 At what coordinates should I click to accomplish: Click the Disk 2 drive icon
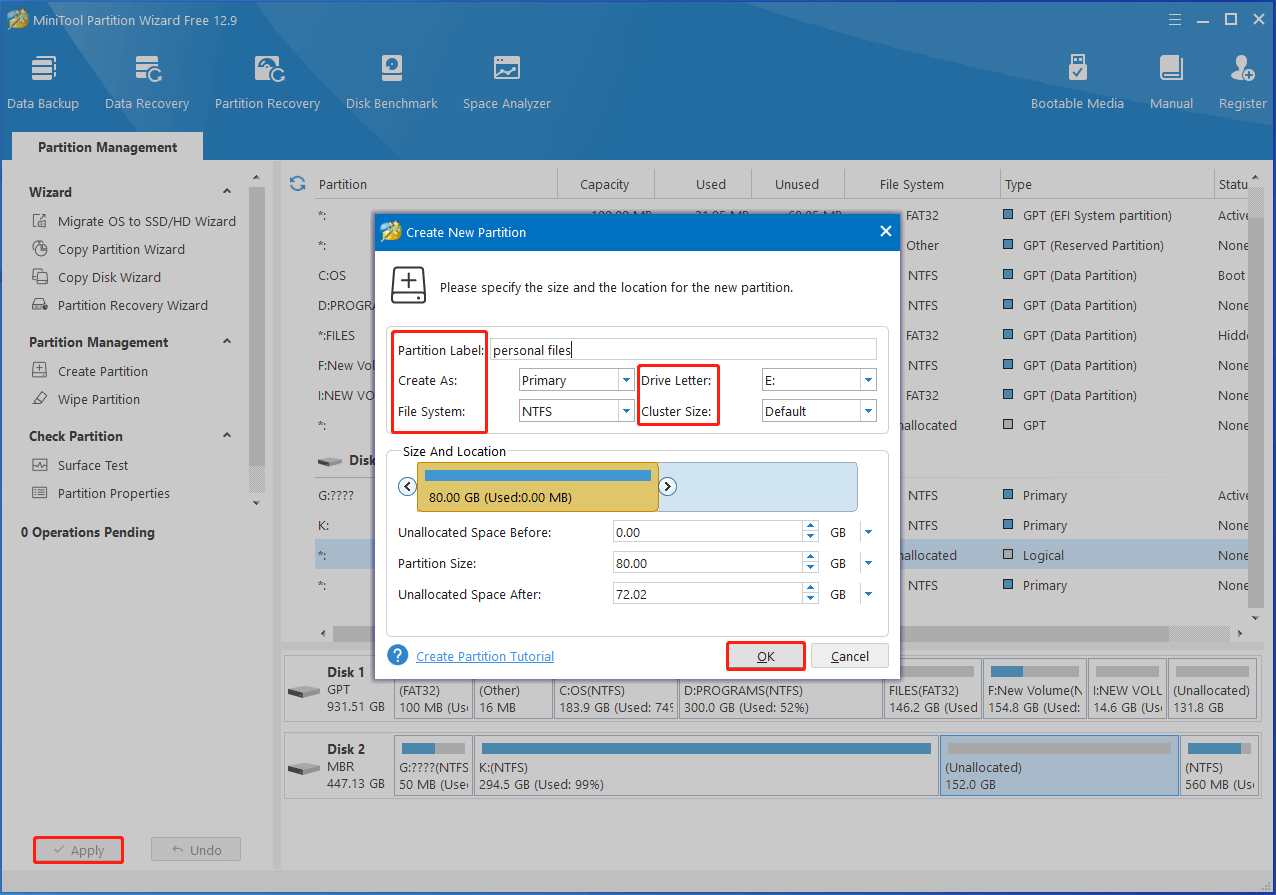pos(303,768)
